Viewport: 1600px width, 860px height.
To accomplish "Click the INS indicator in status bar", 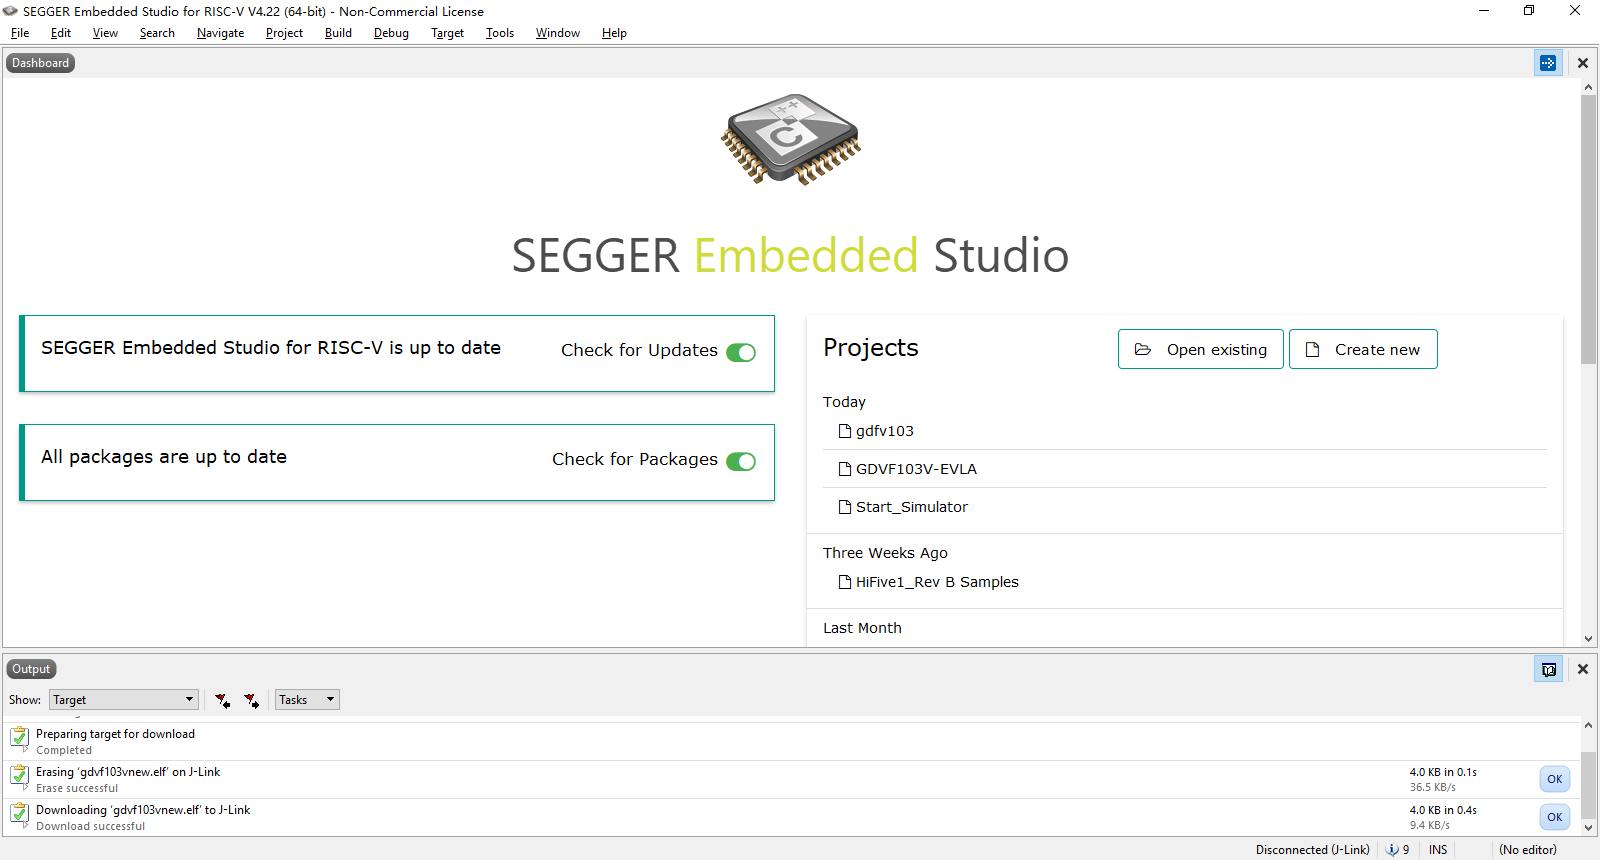I will (1438, 850).
